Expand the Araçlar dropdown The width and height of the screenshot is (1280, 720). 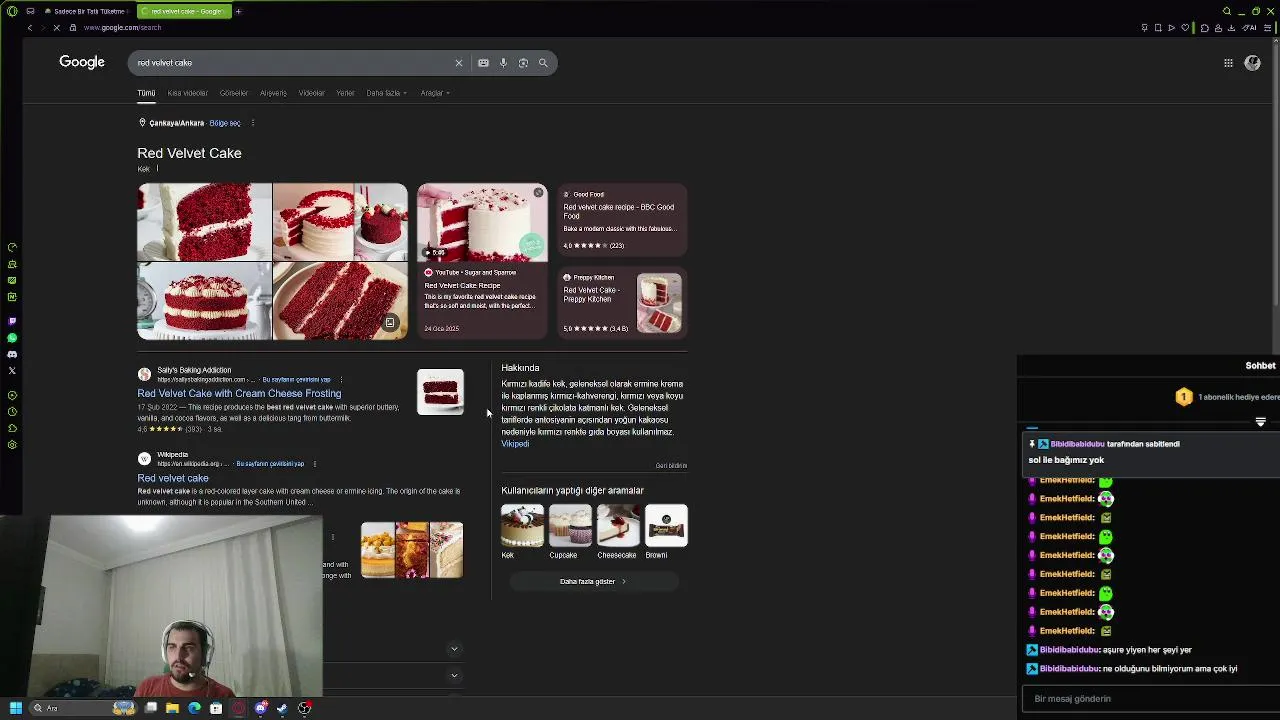tap(435, 93)
